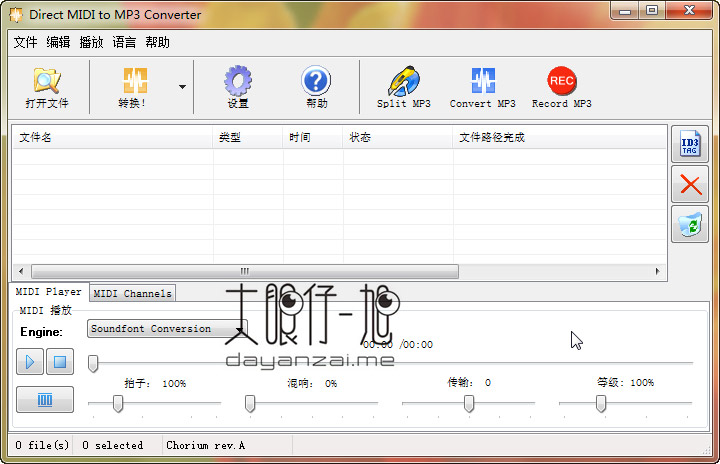
Task: Close the Direct MIDI to MP3 Converter window
Action: tap(689, 11)
